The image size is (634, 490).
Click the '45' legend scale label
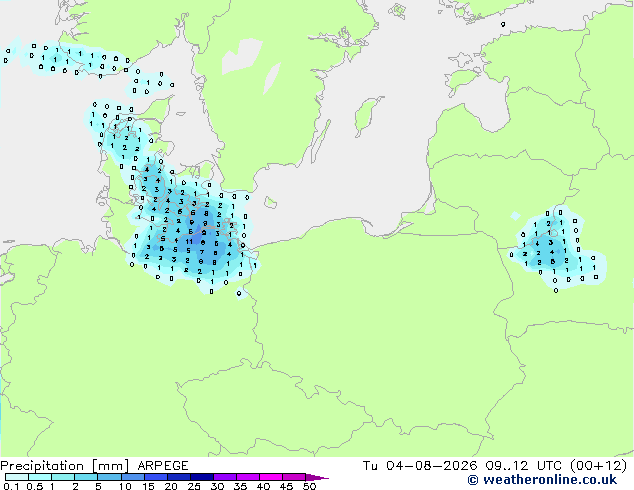click(x=286, y=486)
